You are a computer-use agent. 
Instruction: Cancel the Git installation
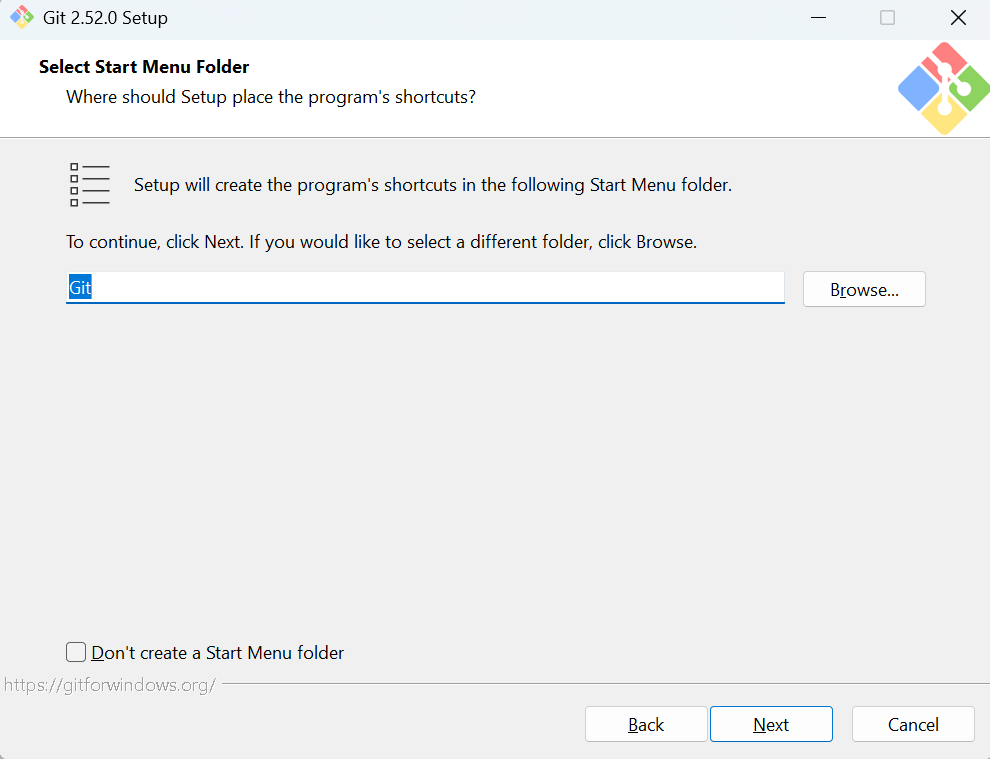pyautogui.click(x=913, y=724)
